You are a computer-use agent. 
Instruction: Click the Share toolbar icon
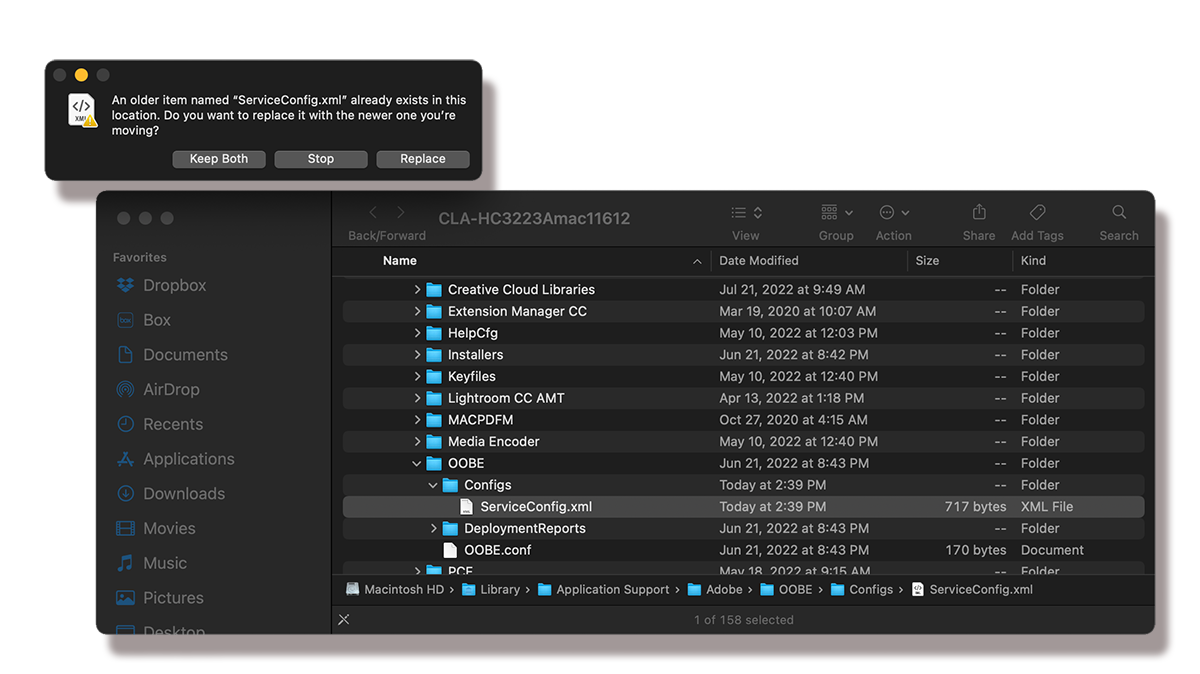coord(979,212)
